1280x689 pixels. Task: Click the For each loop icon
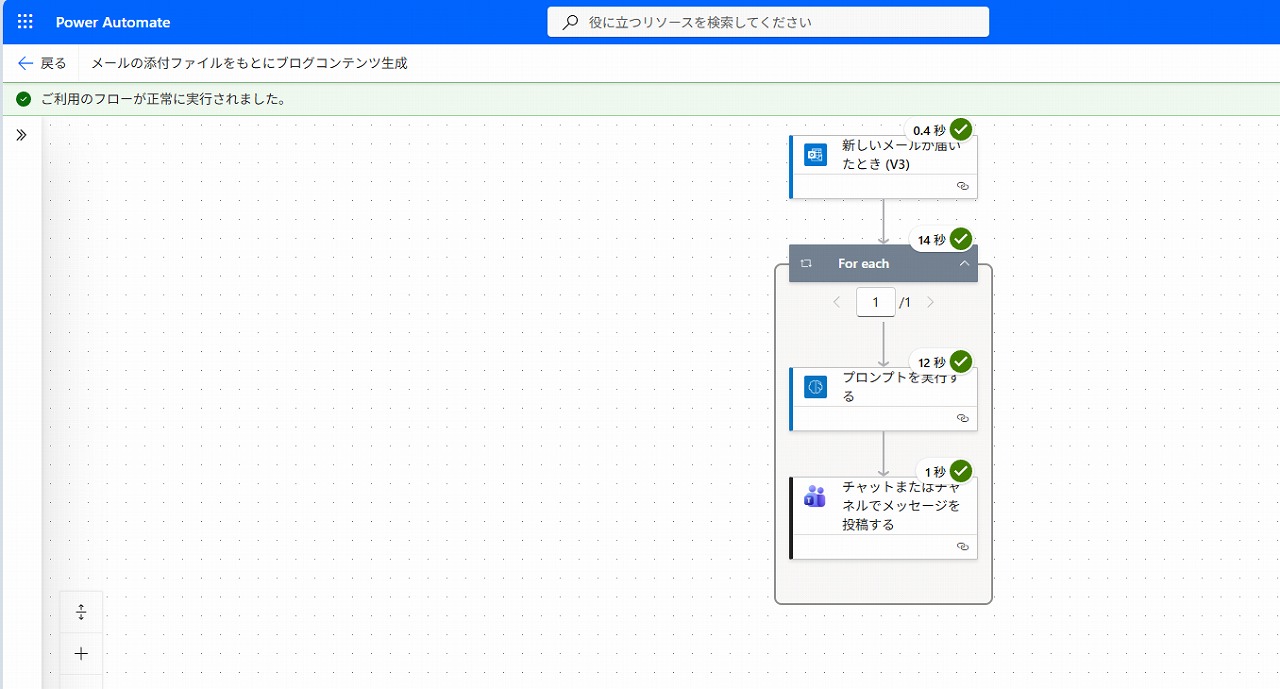click(806, 264)
